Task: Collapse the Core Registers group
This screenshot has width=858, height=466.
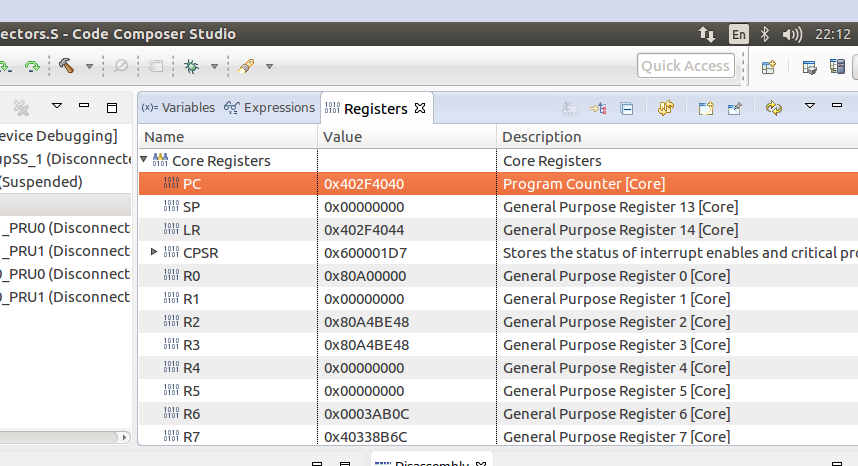Action: (144, 160)
